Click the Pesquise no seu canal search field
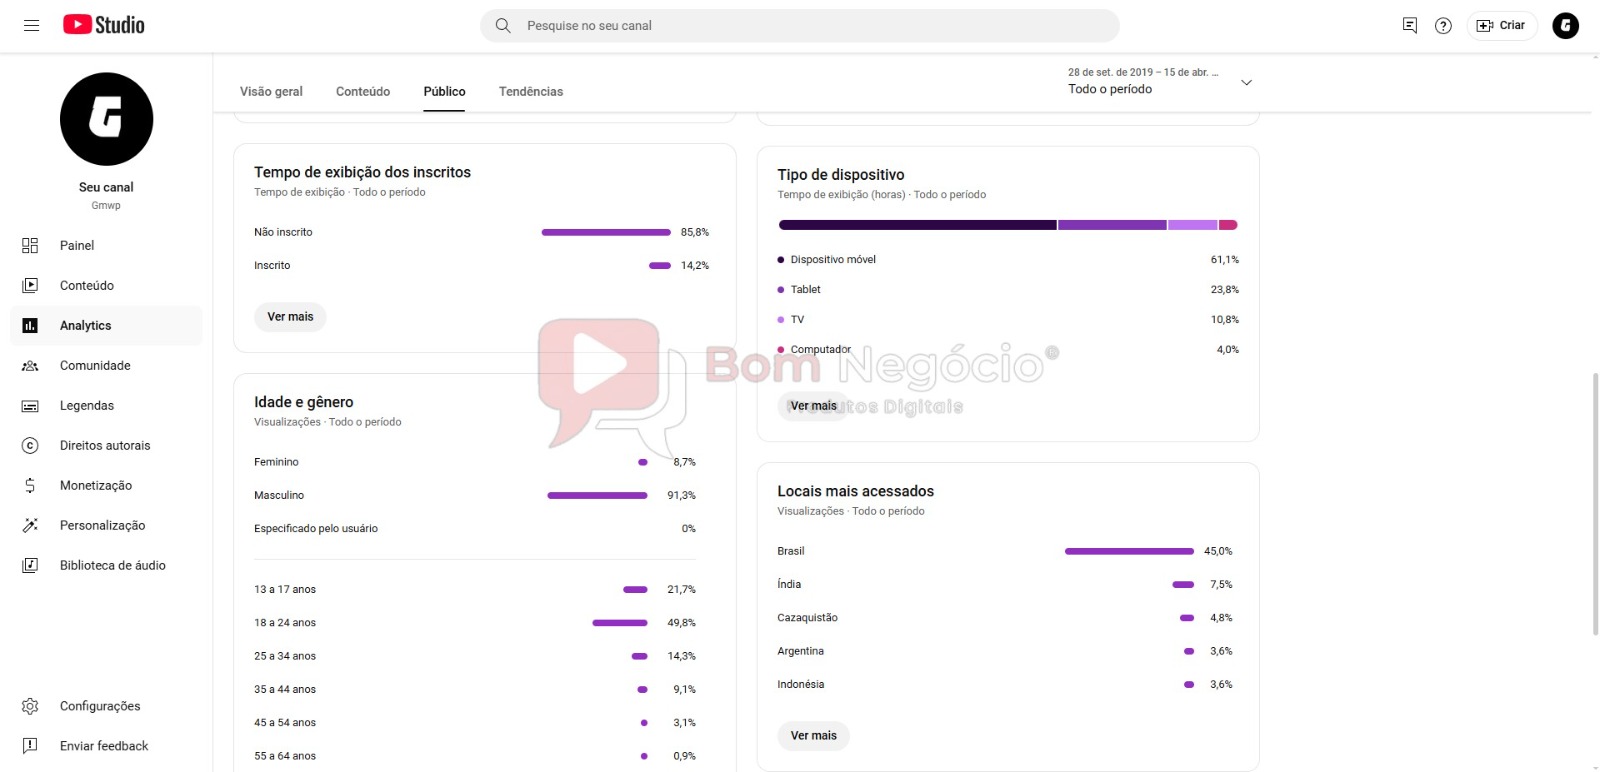Viewport: 1600px width, 772px height. (800, 26)
